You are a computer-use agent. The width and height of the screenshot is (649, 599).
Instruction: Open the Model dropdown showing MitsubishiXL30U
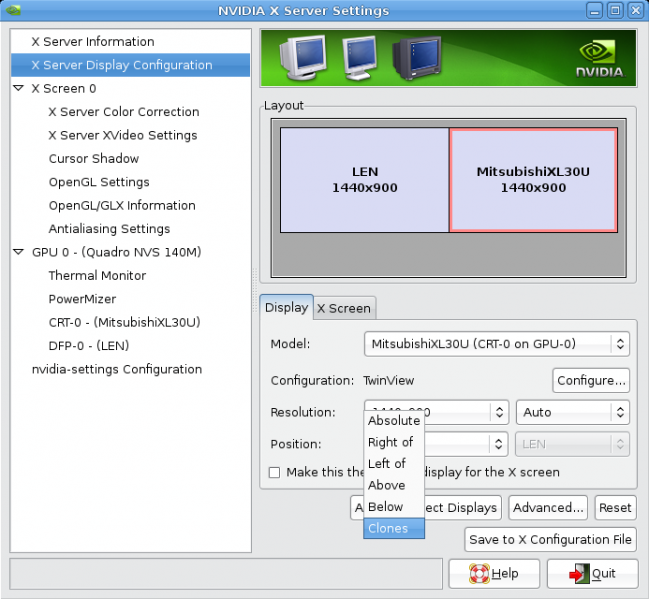pos(497,344)
